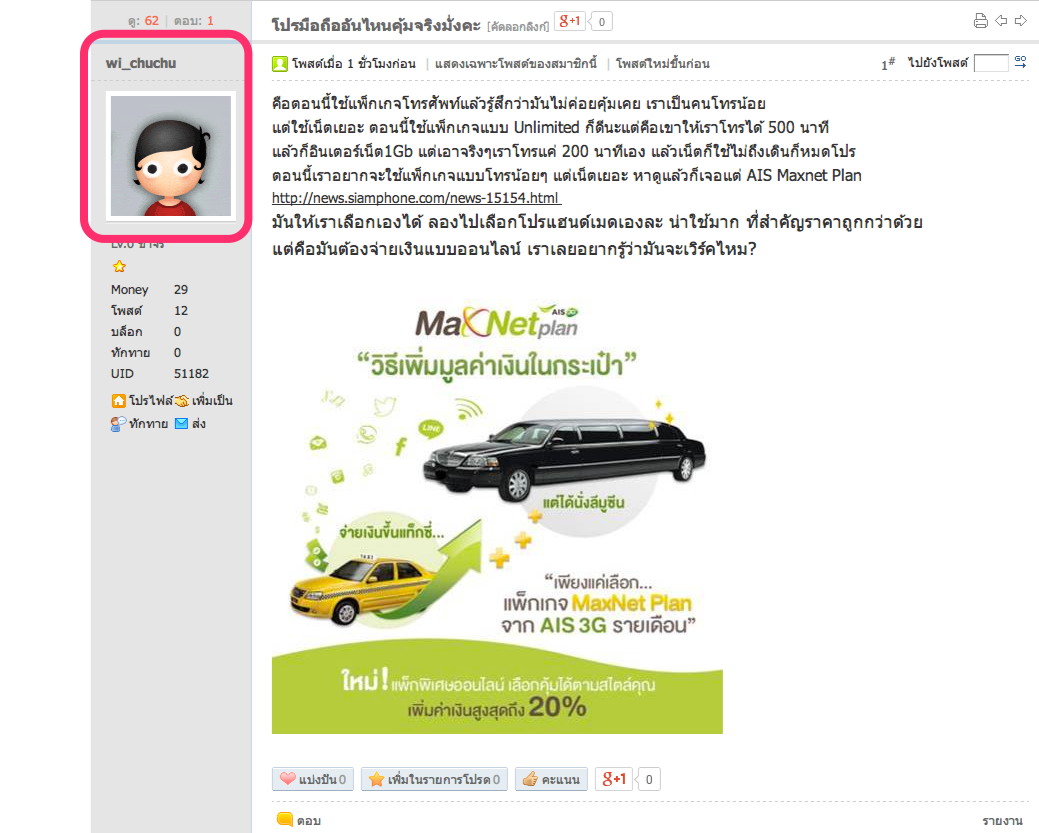This screenshot has width=1039, height=833.
Task: Open the profile home icon link
Action: click(119, 400)
